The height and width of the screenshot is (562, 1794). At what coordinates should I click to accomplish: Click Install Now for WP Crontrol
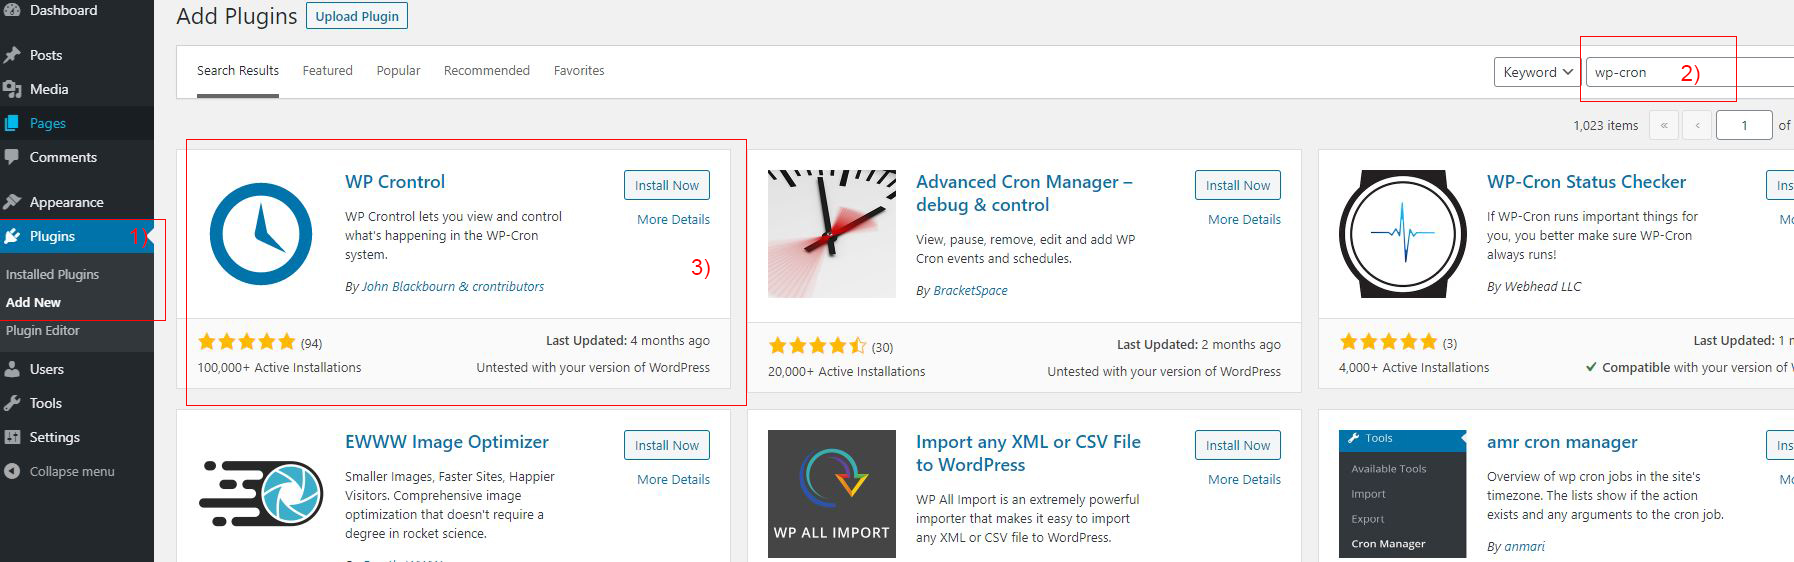(667, 185)
